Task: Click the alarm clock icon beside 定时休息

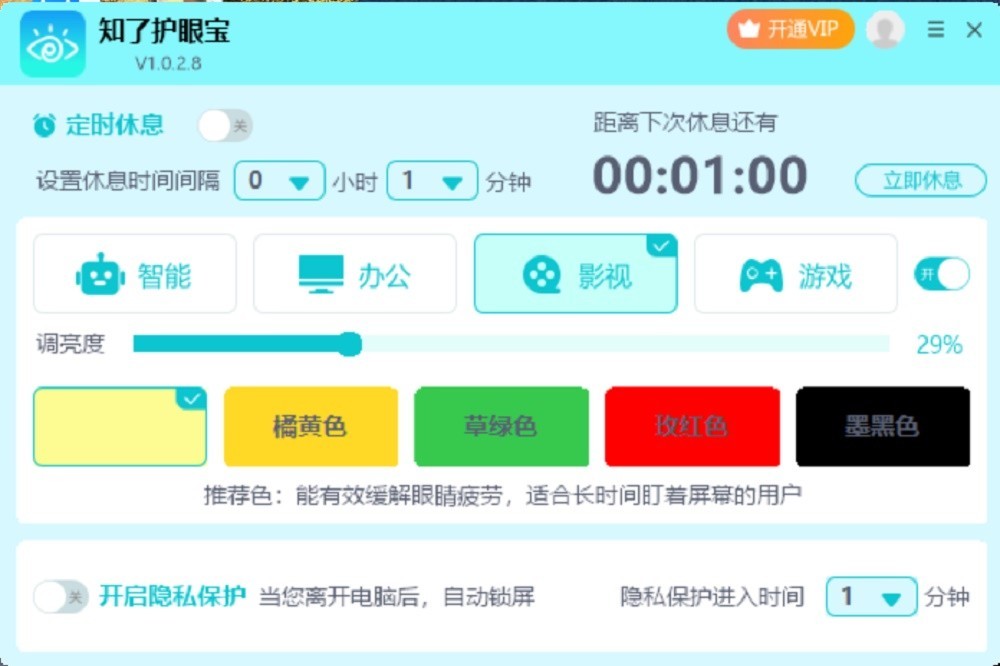Action: (45, 125)
